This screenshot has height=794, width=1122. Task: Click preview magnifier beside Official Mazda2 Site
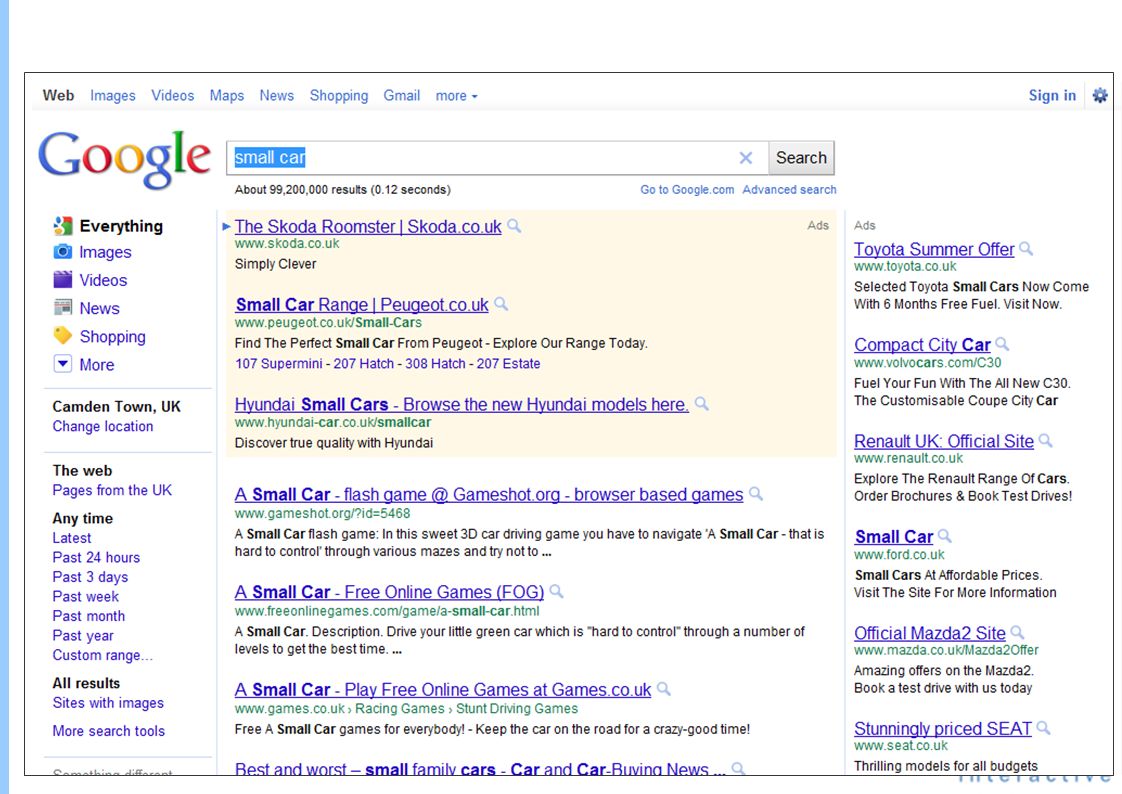(x=1018, y=632)
